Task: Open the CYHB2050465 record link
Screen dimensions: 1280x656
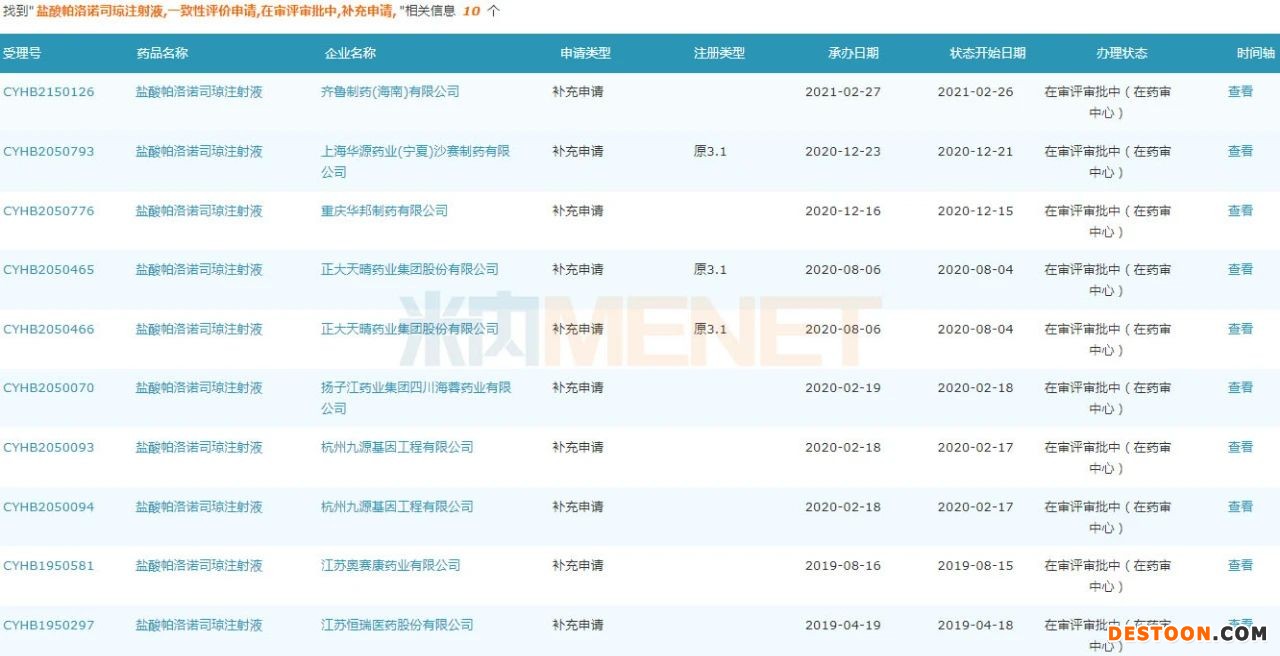Action: click(x=49, y=270)
